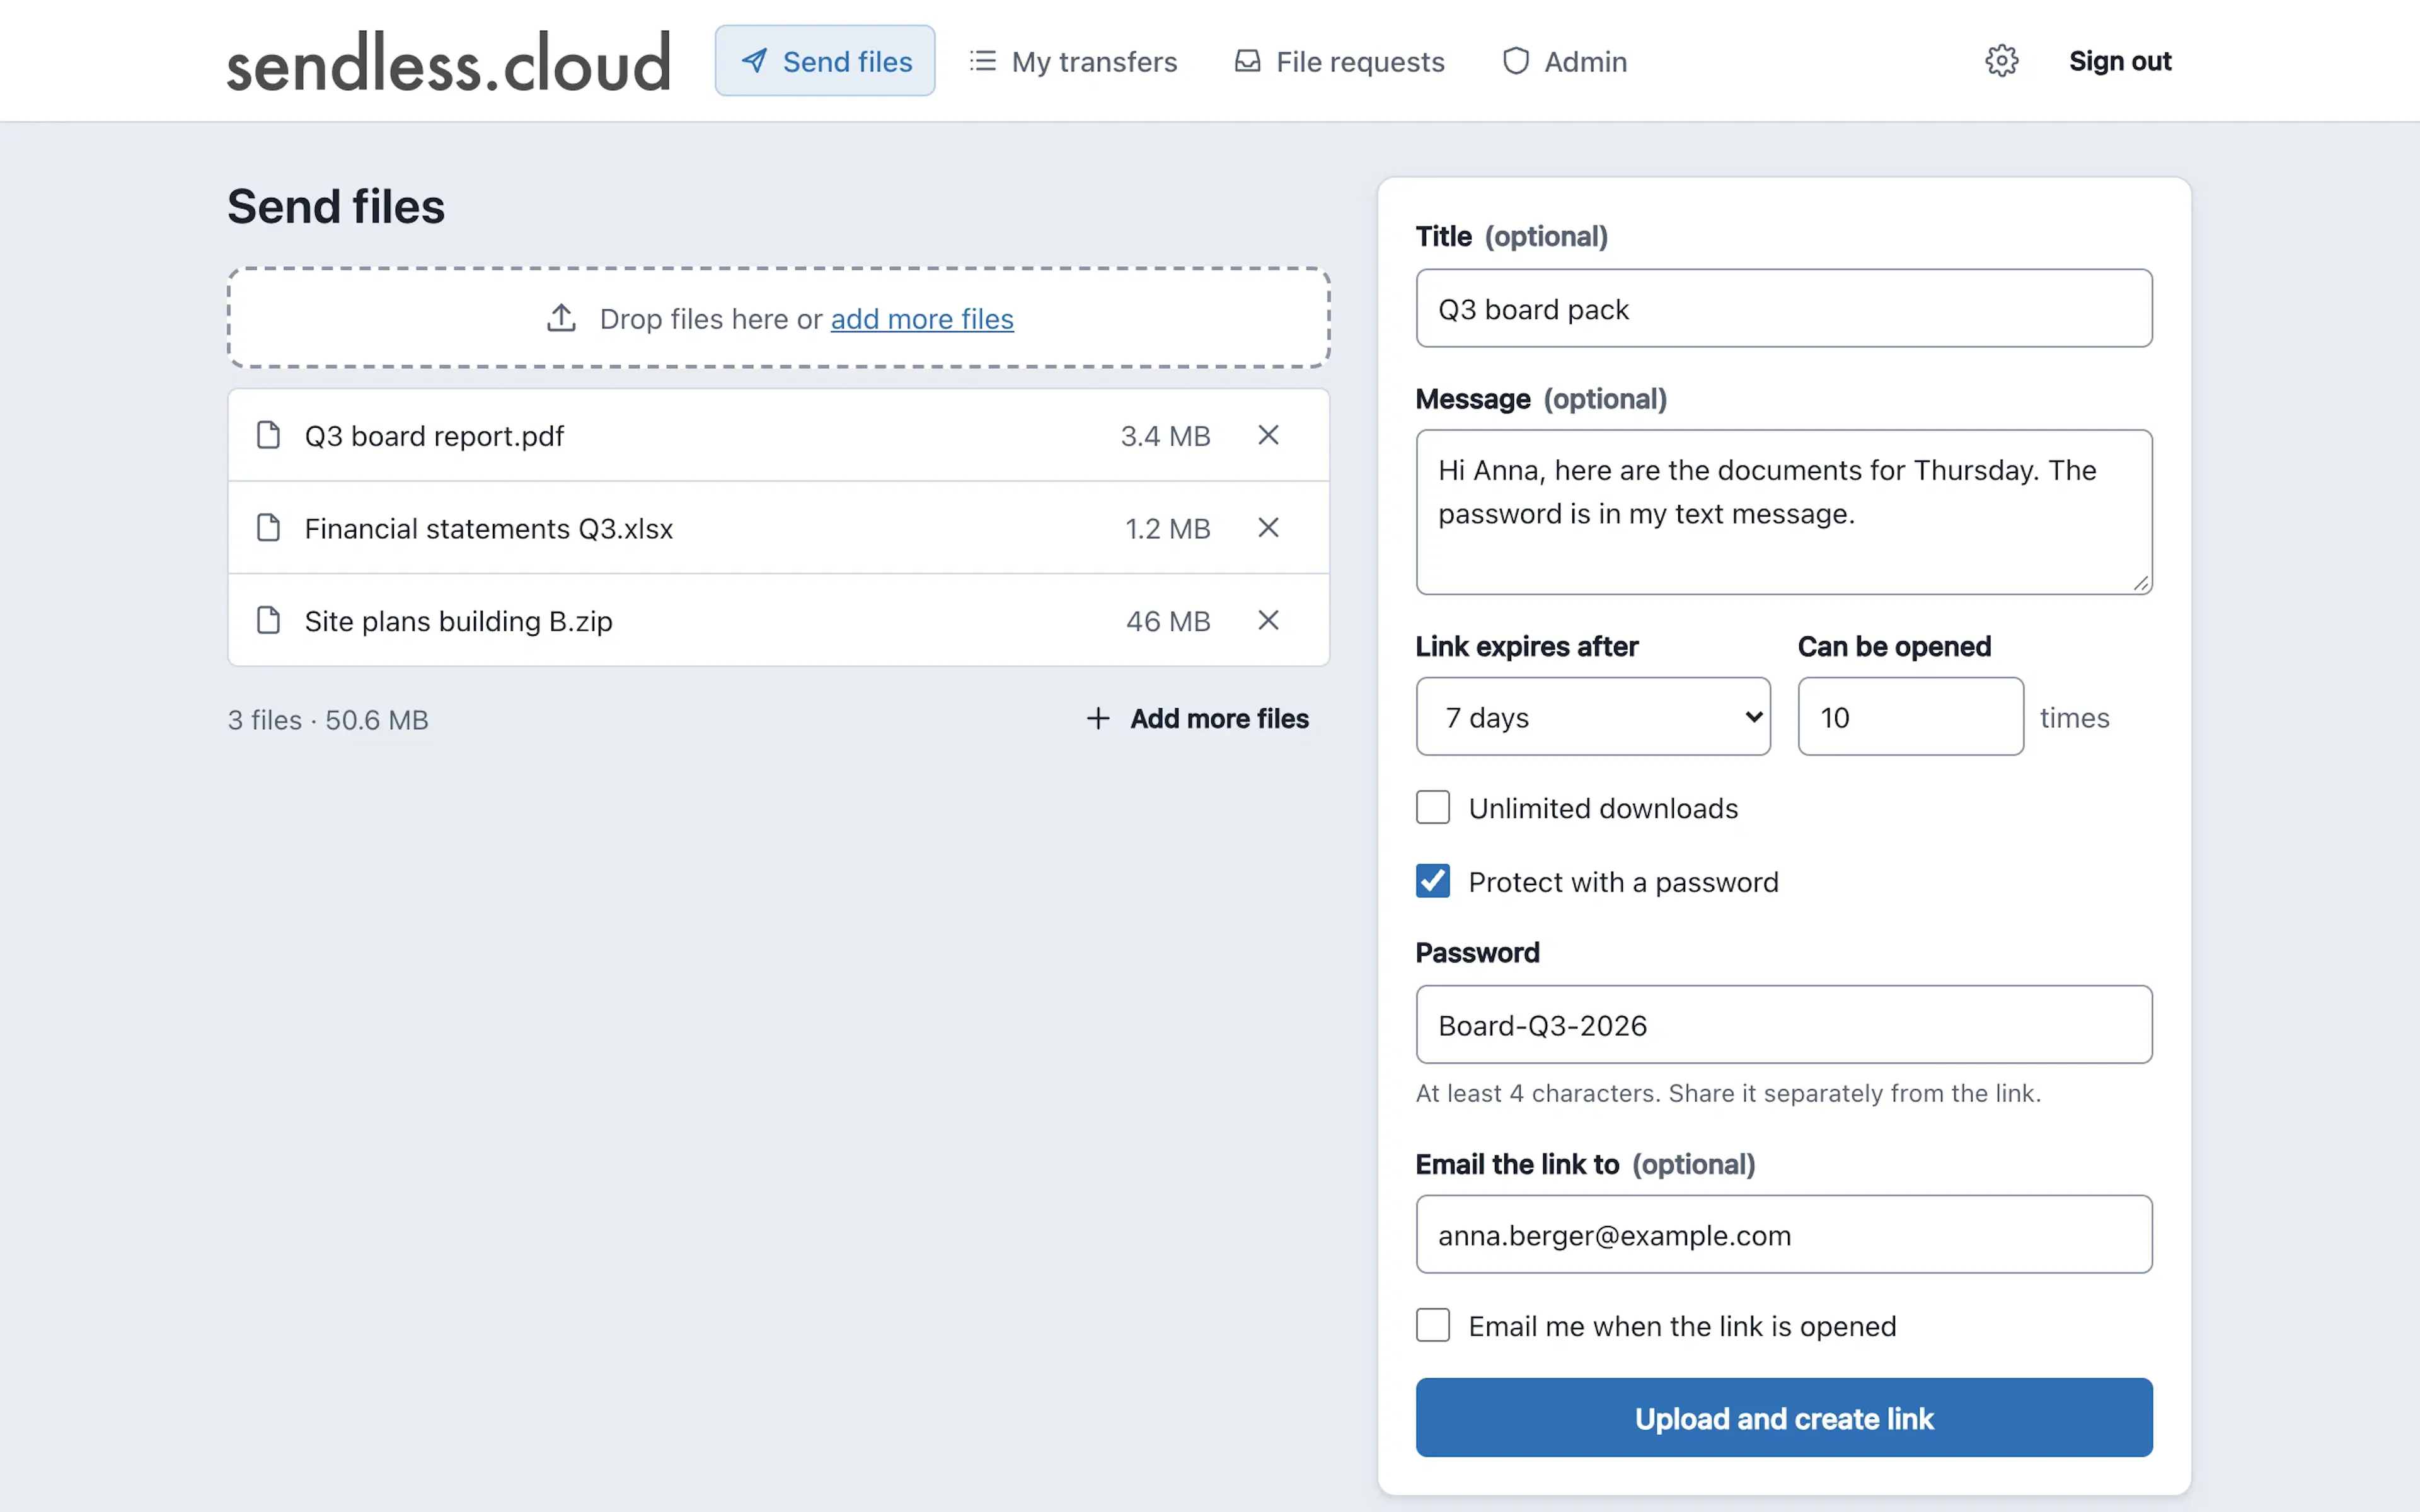The image size is (2420, 1512).
Task: Focus the Title input field
Action: pyautogui.click(x=1784, y=308)
